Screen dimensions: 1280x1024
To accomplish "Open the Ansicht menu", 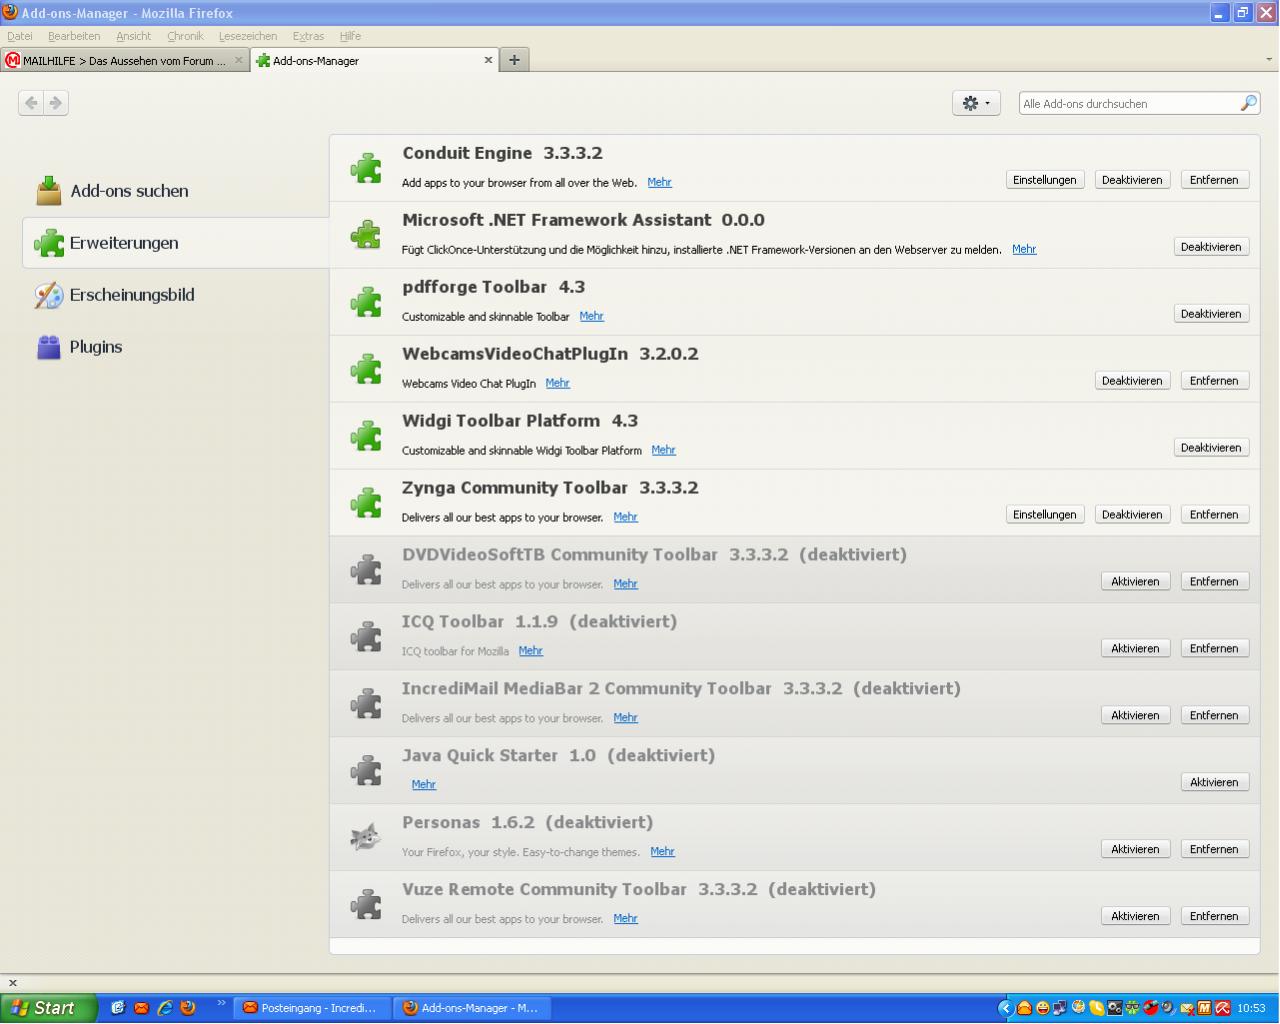I will (x=134, y=36).
